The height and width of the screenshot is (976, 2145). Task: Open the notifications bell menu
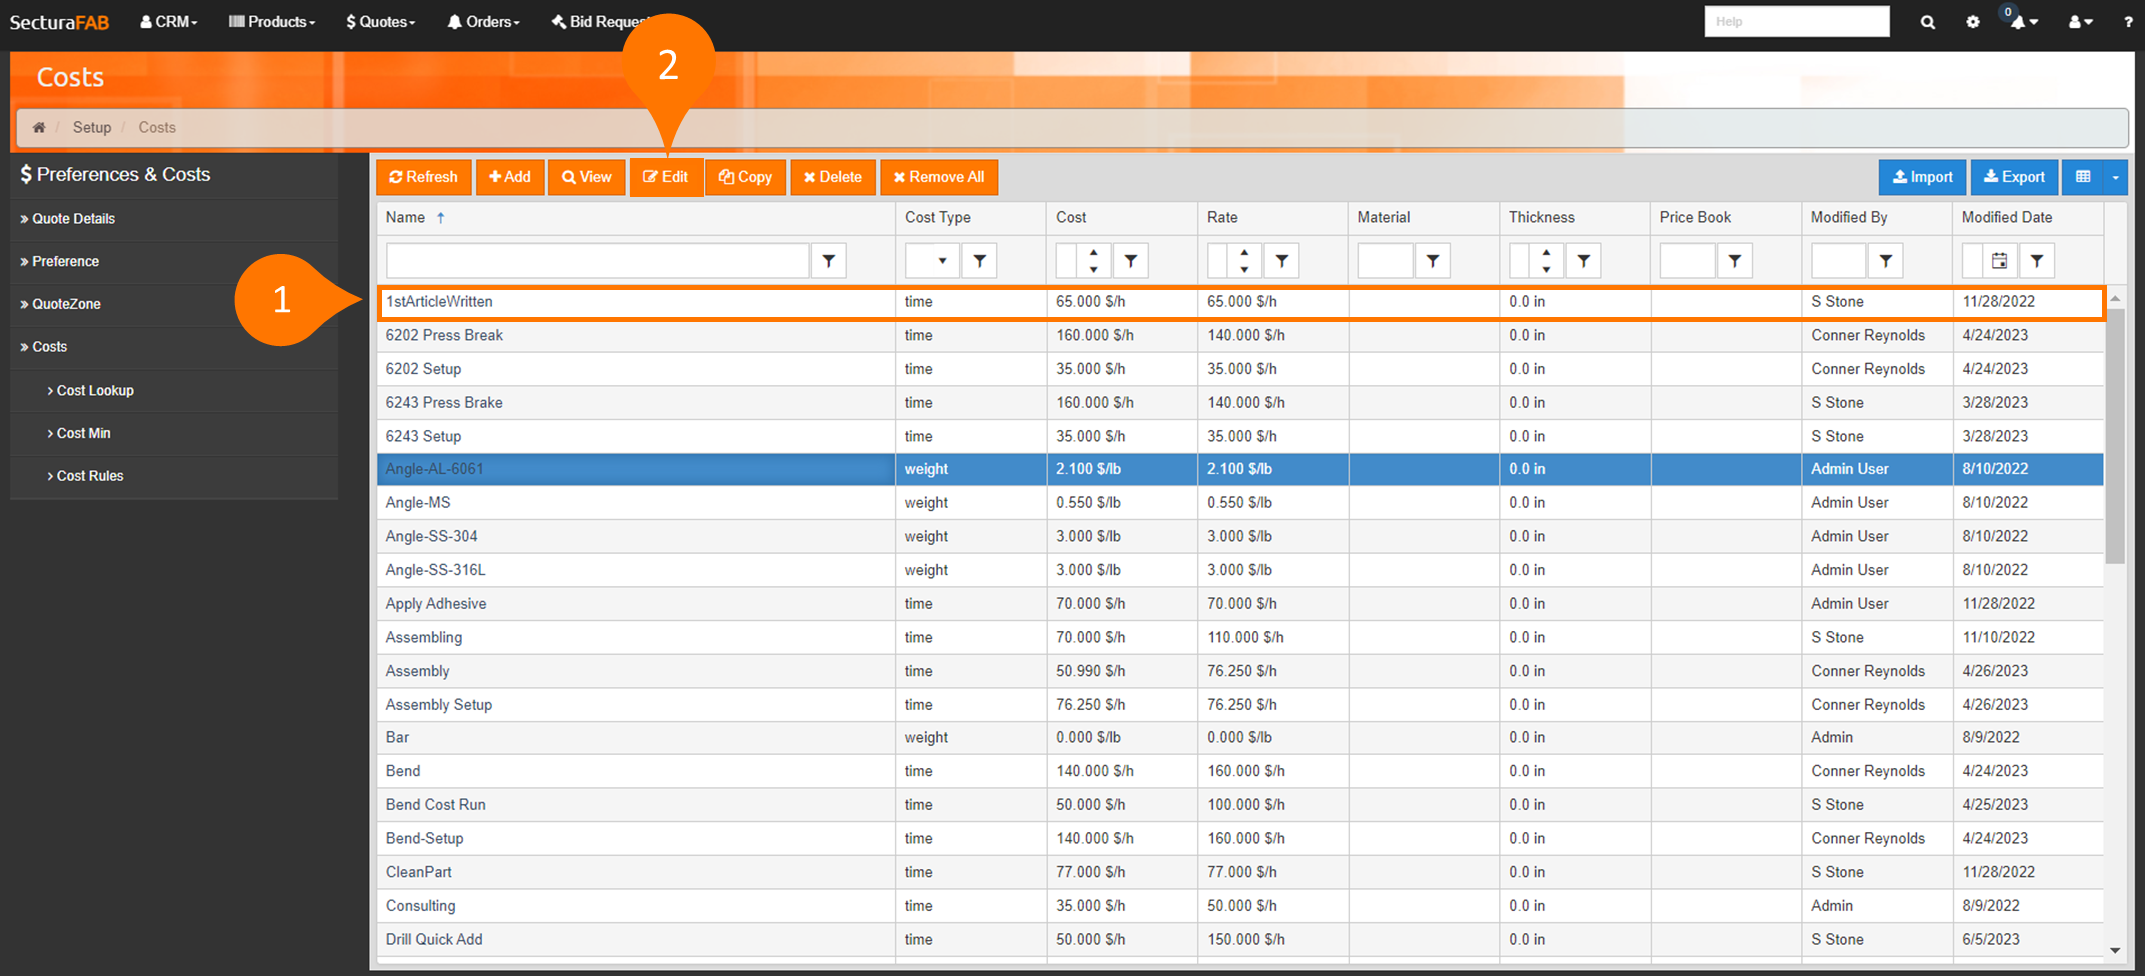click(x=2023, y=22)
